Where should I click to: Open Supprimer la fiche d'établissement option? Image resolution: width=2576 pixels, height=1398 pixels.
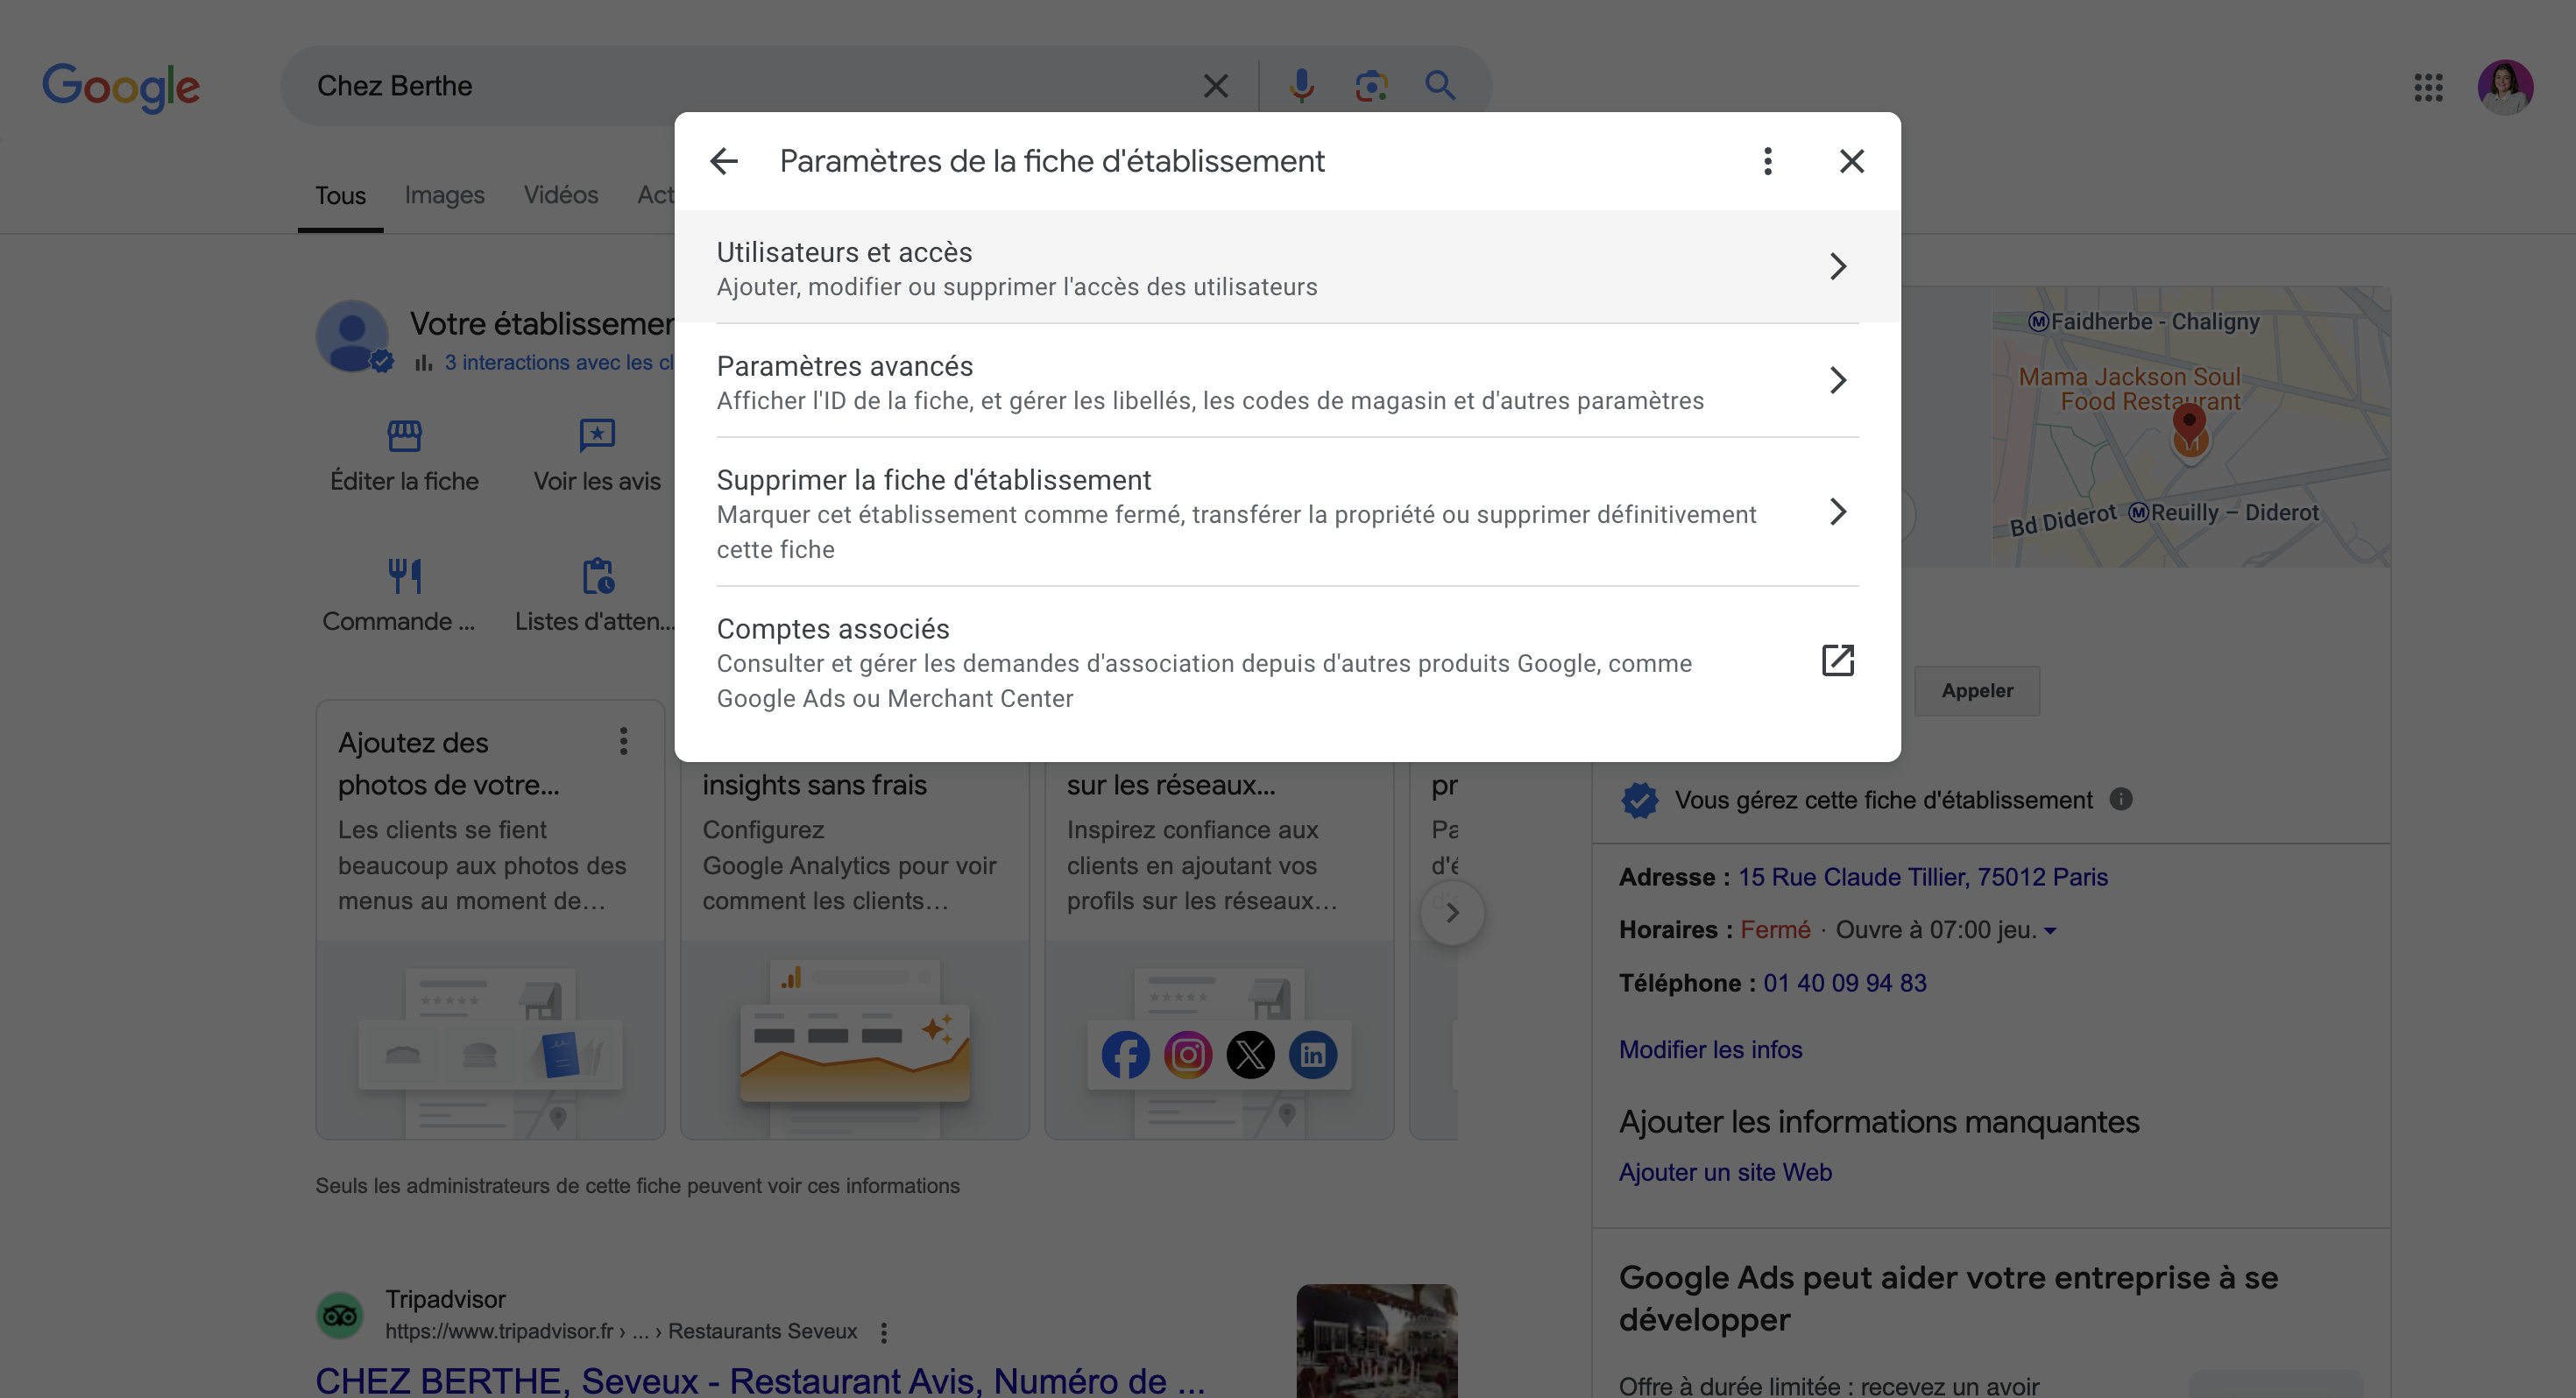[x=1287, y=512]
